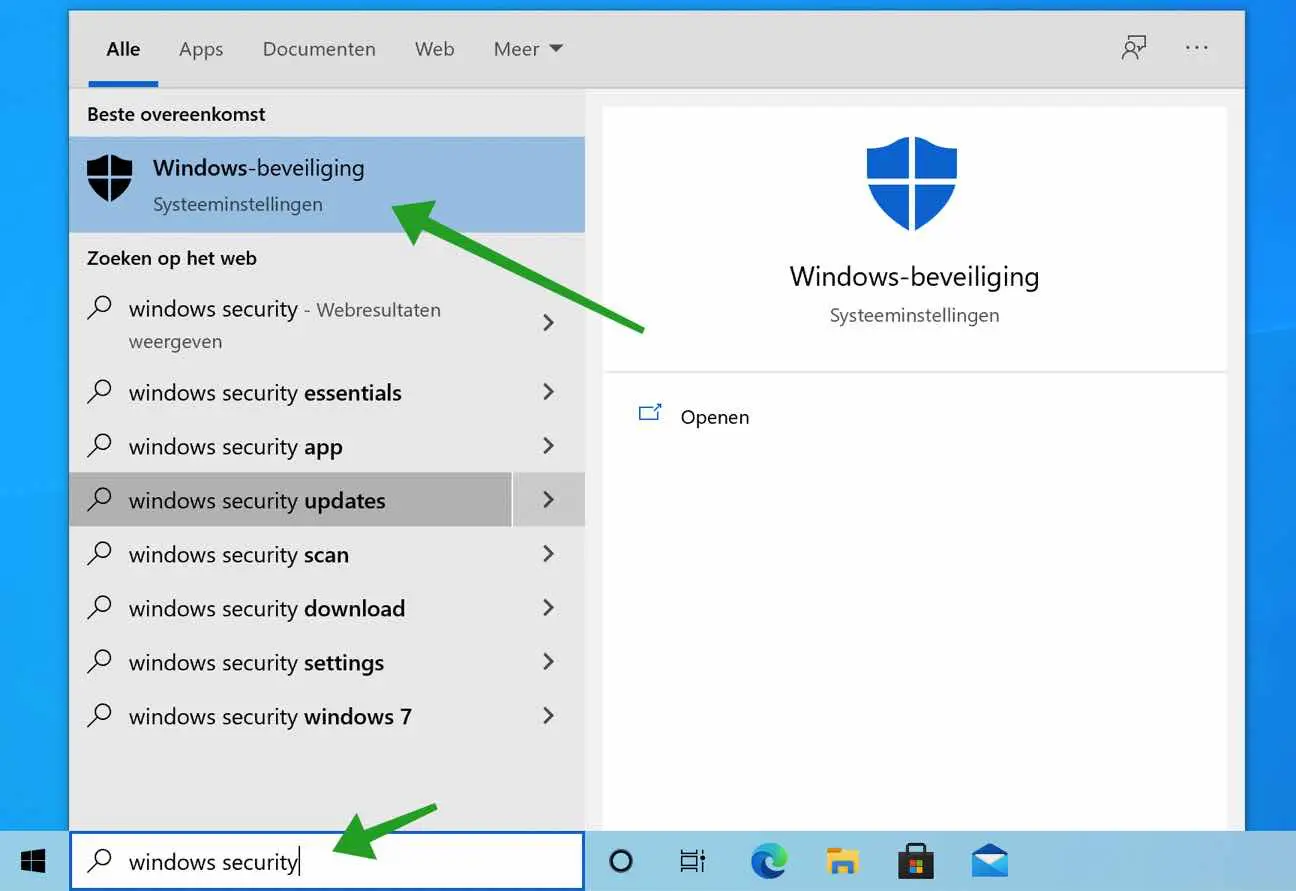Expand arrow for 'windows security updates'
Image resolution: width=1296 pixels, height=891 pixels.
tap(548, 500)
